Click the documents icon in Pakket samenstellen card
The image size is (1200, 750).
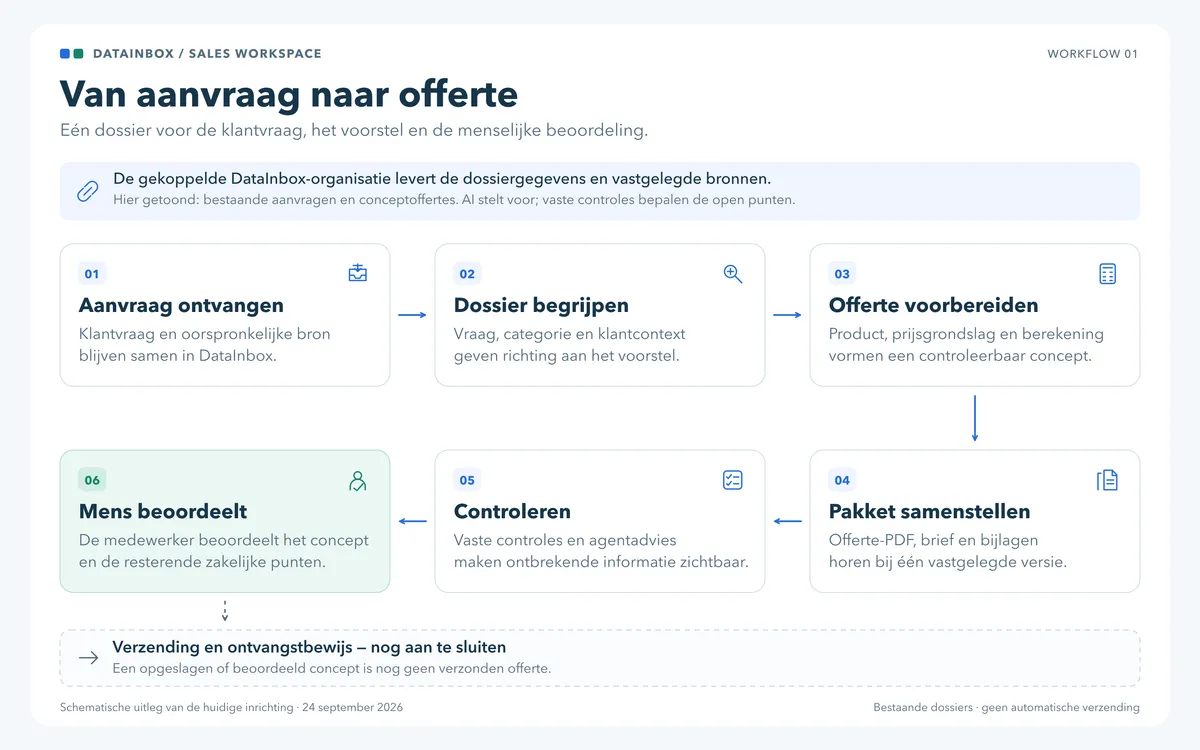point(1108,480)
